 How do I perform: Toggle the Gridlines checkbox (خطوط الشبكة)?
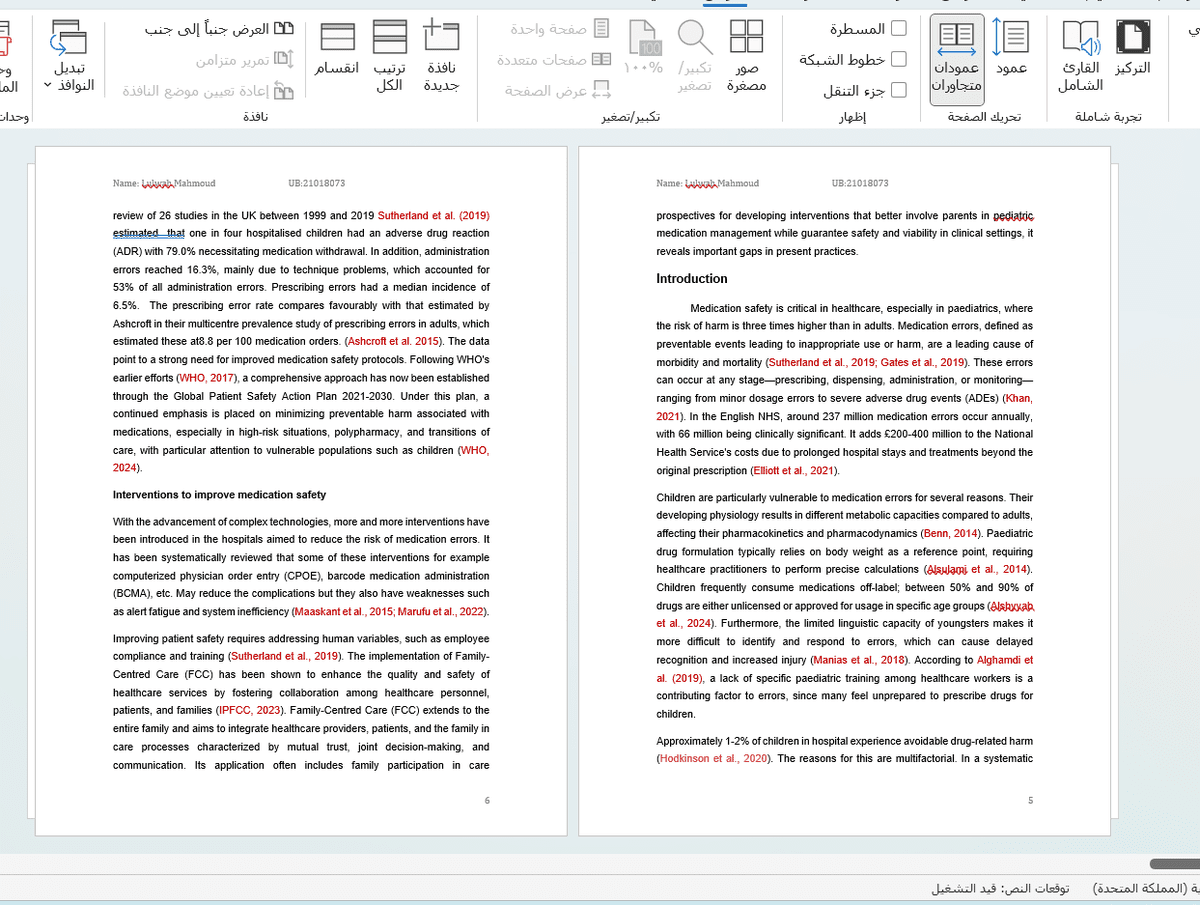click(x=898, y=60)
